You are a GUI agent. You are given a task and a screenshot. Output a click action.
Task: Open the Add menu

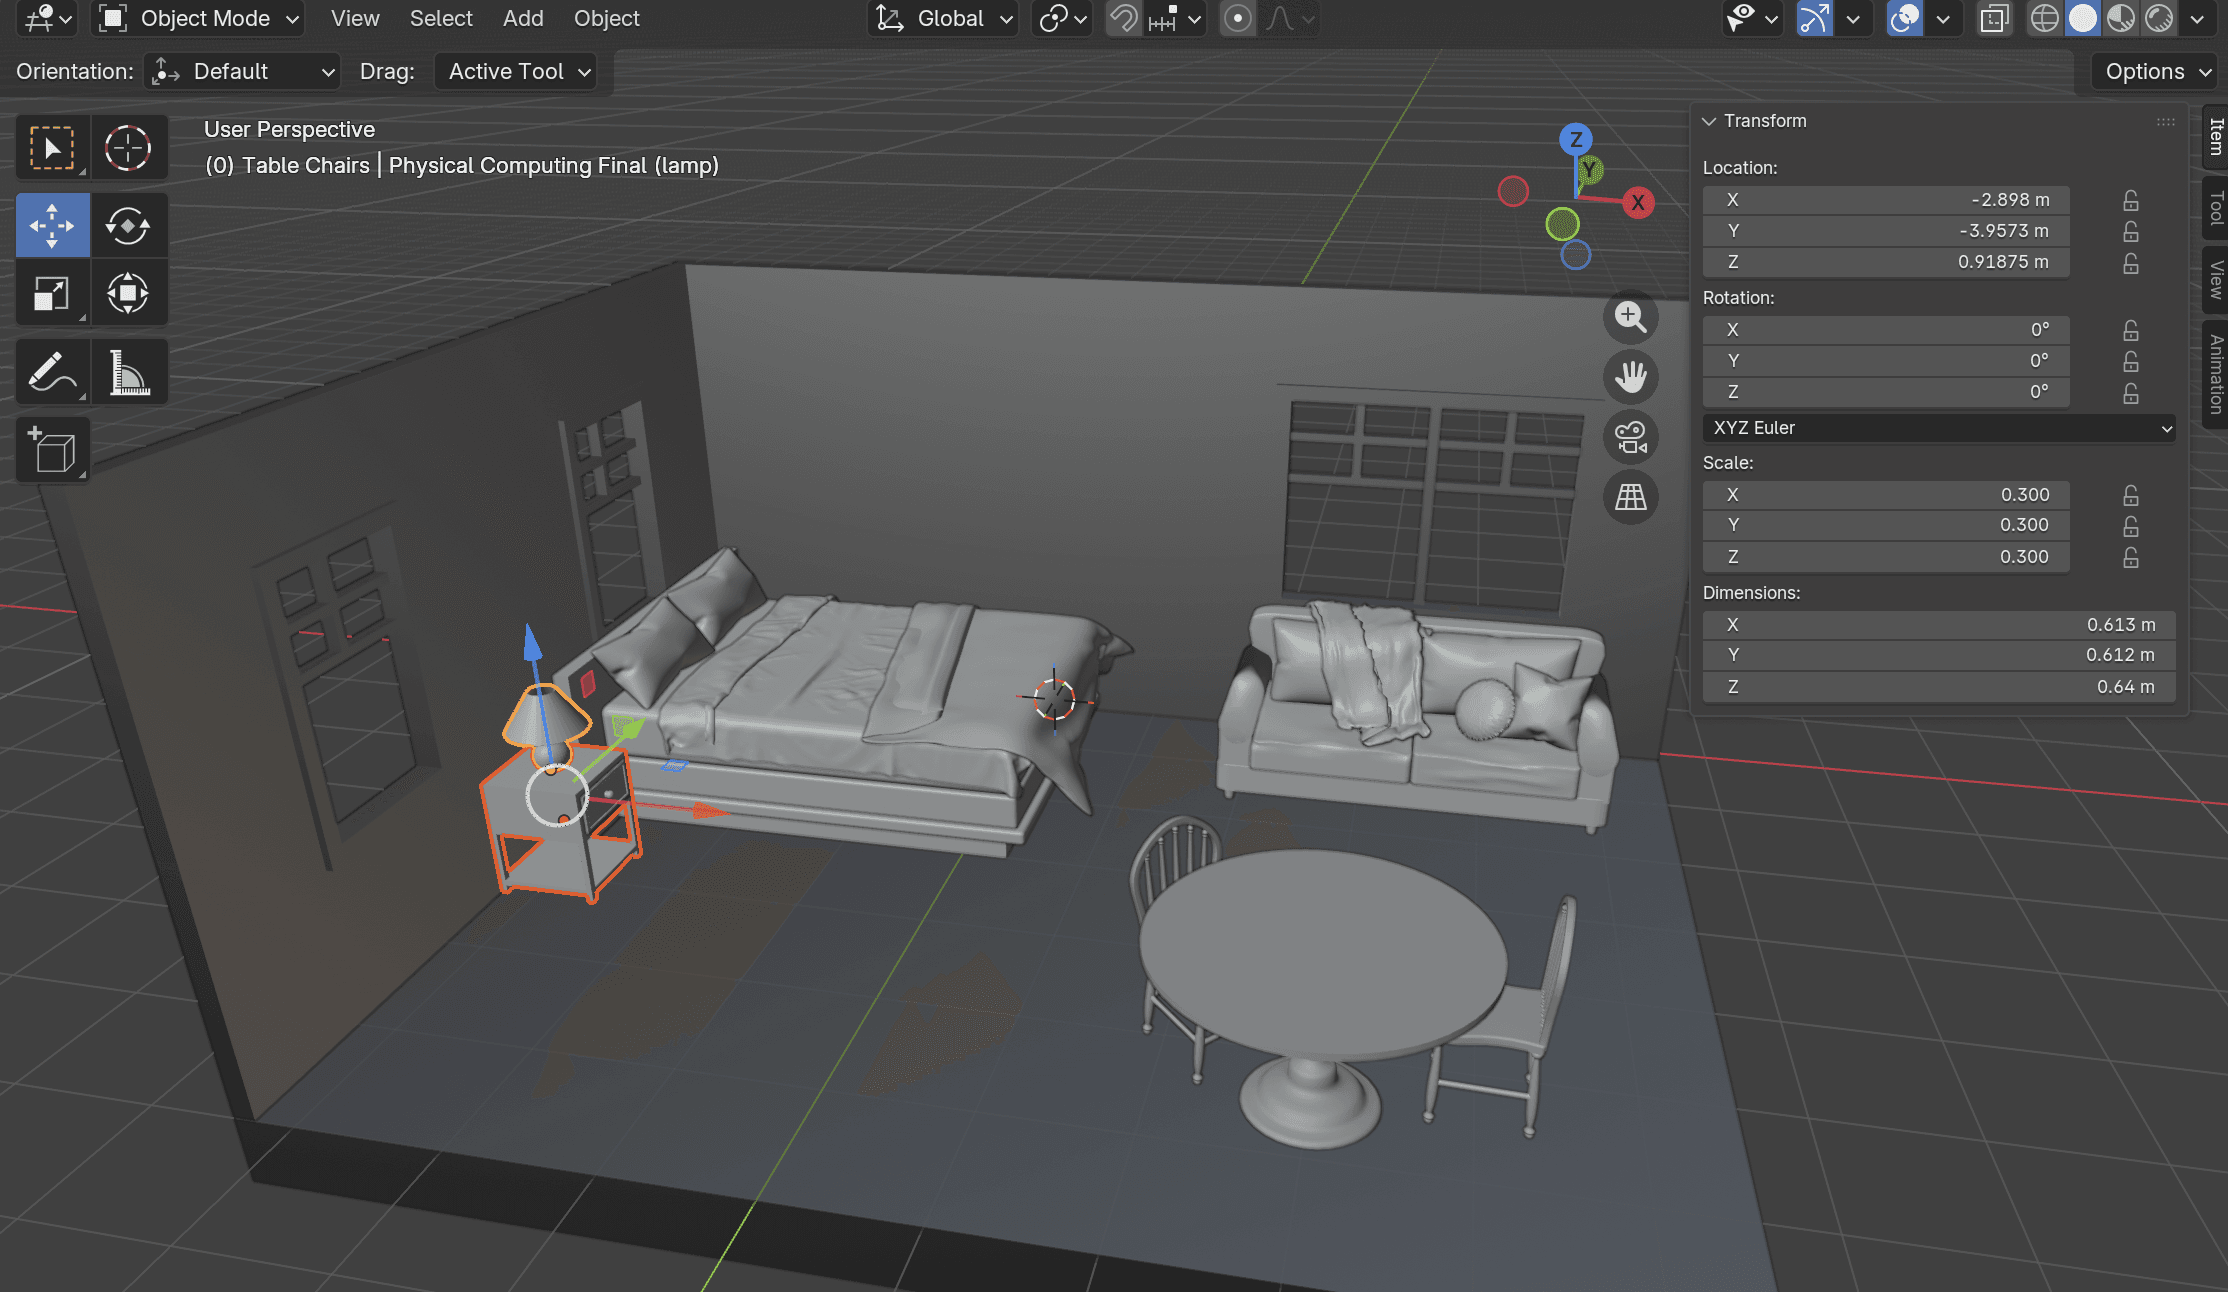click(522, 19)
